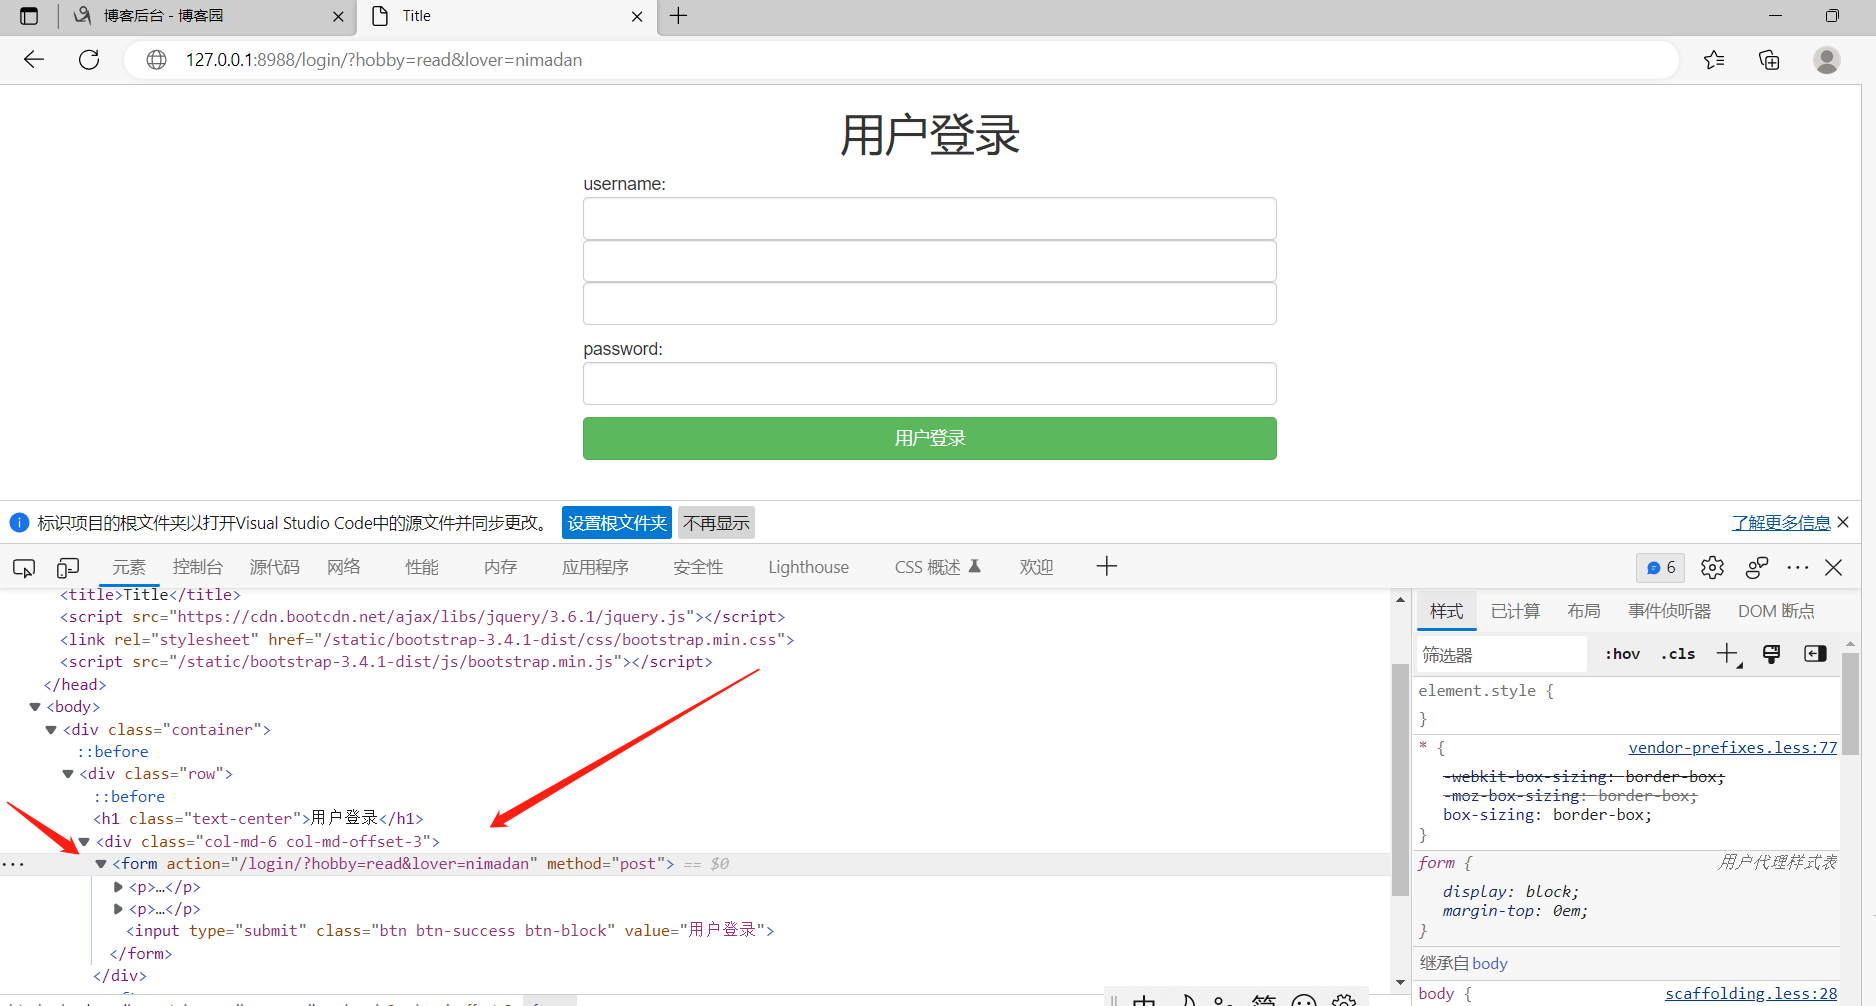Switch to the 已计算 pane tab
Viewport: 1876px width, 1006px height.
tap(1515, 611)
